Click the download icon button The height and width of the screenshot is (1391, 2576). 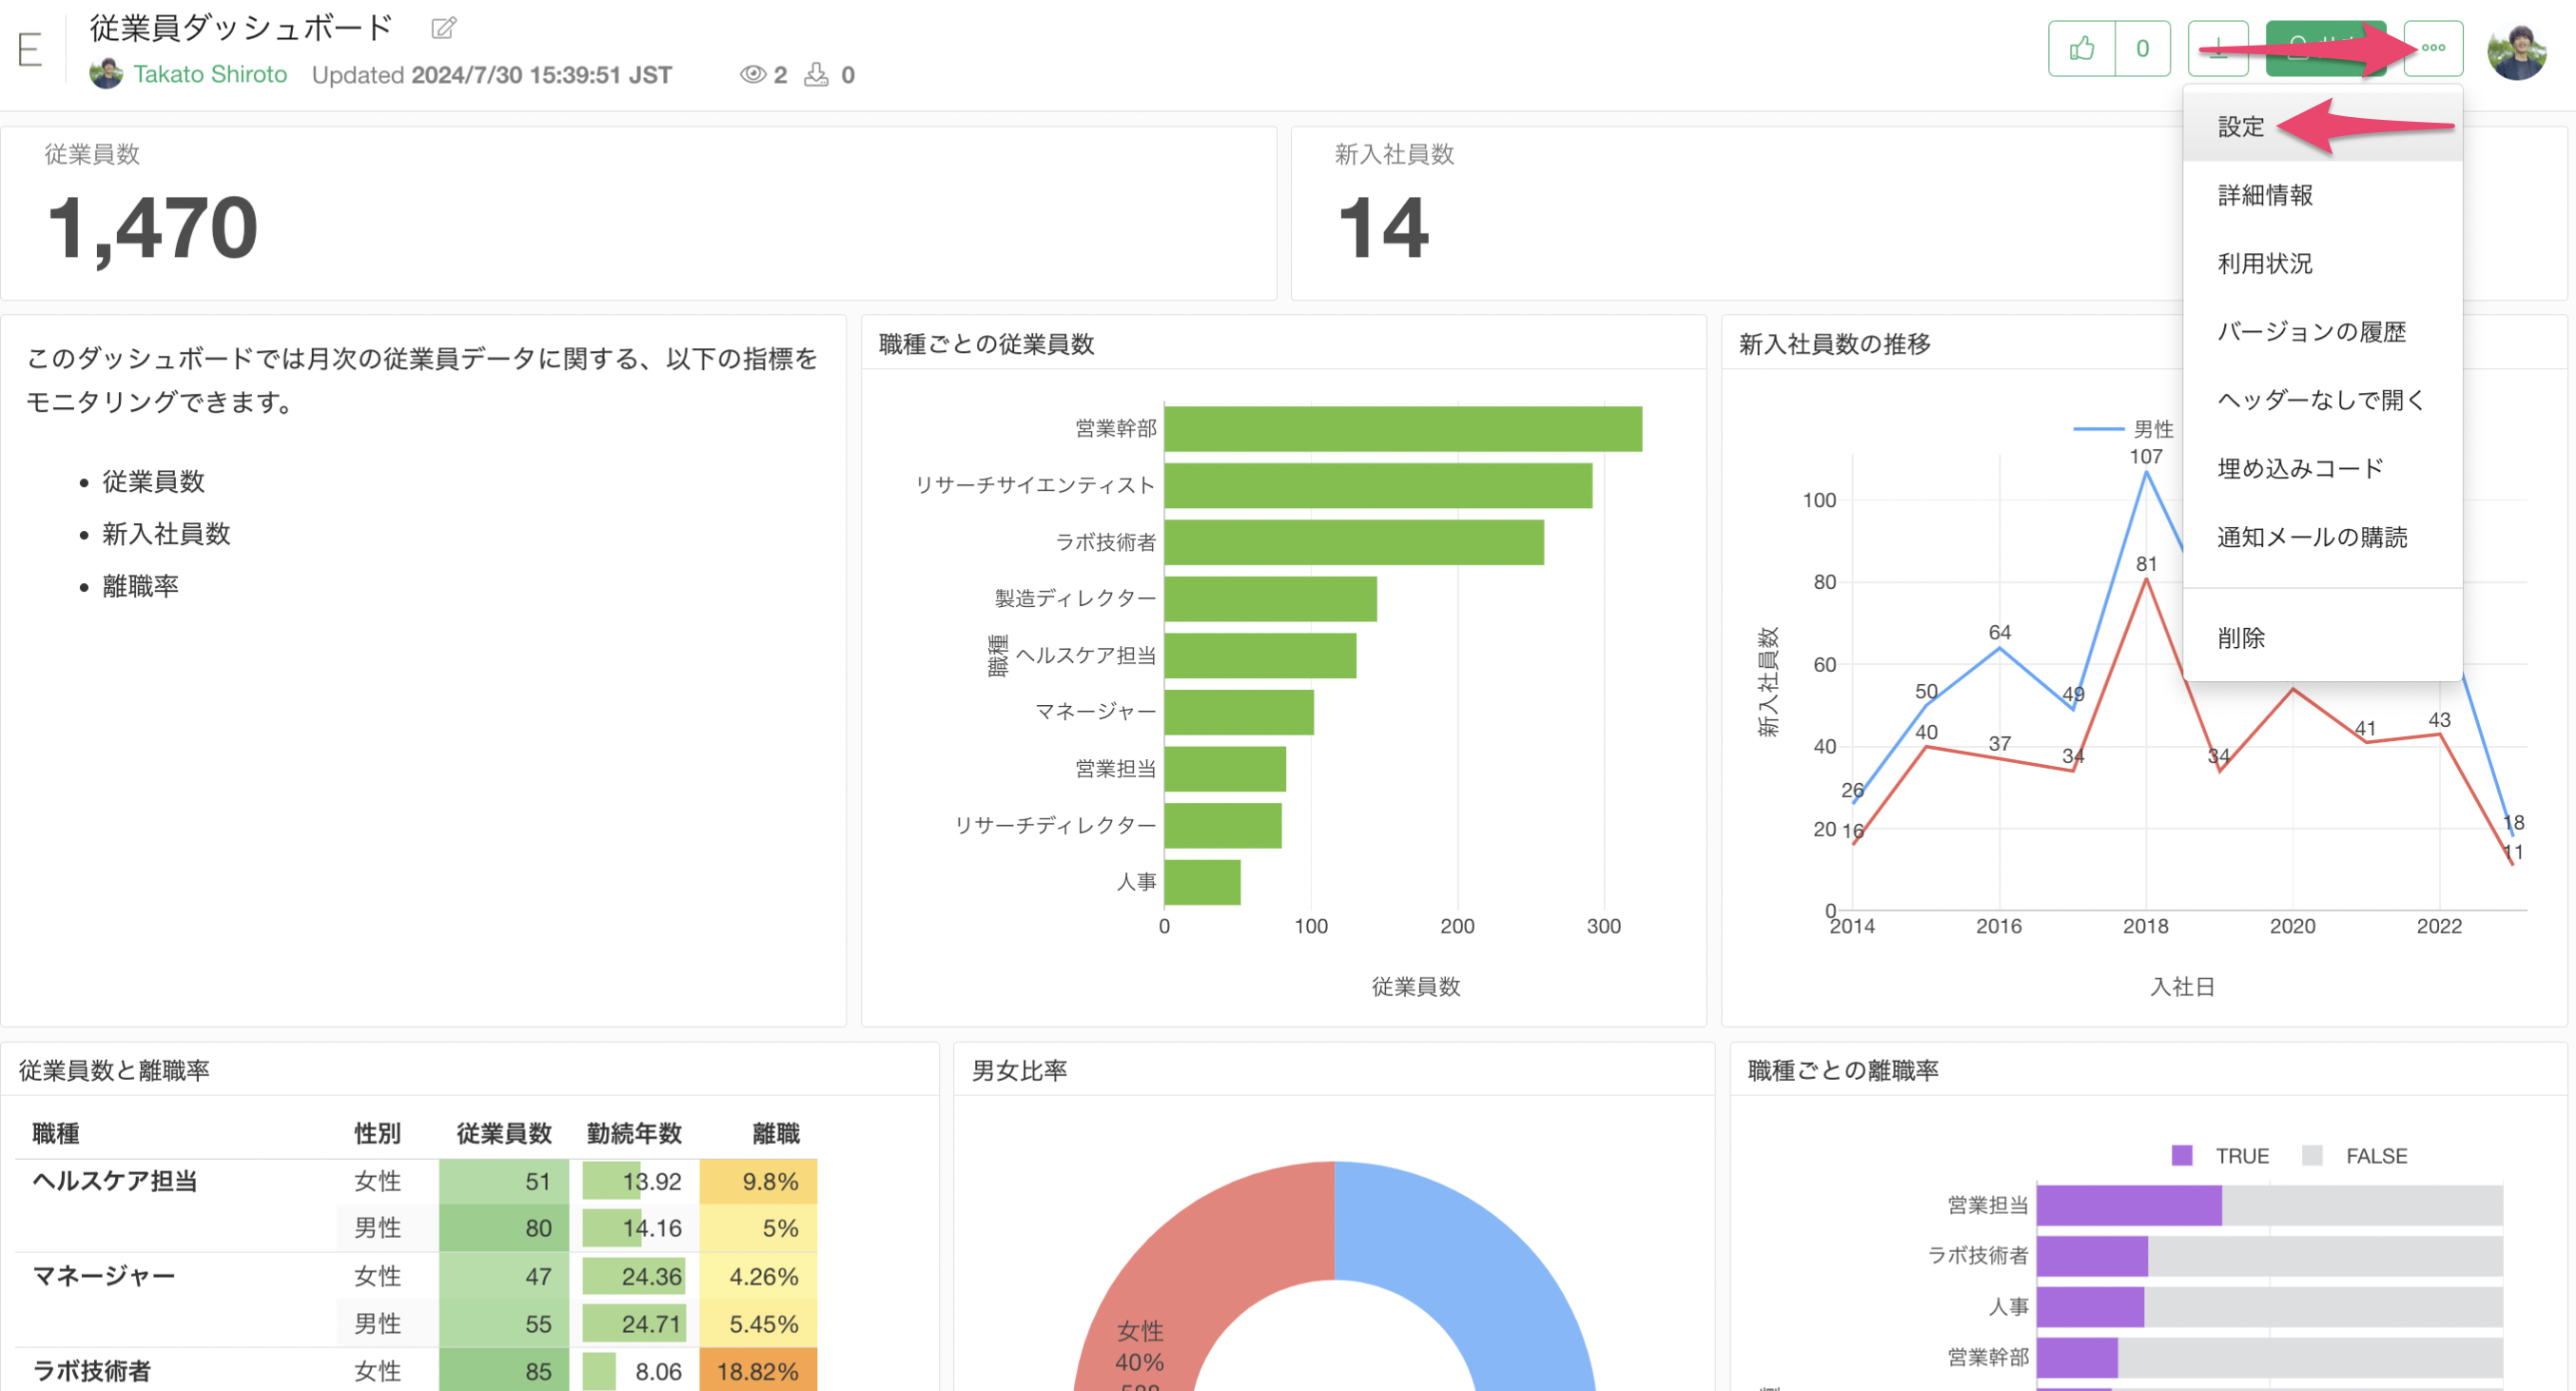coord(2218,48)
